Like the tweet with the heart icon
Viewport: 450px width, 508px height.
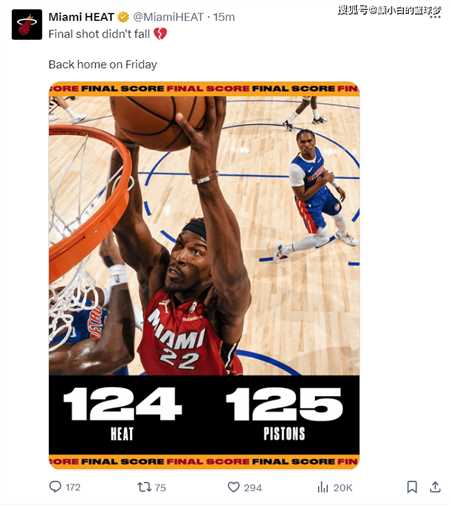click(234, 487)
